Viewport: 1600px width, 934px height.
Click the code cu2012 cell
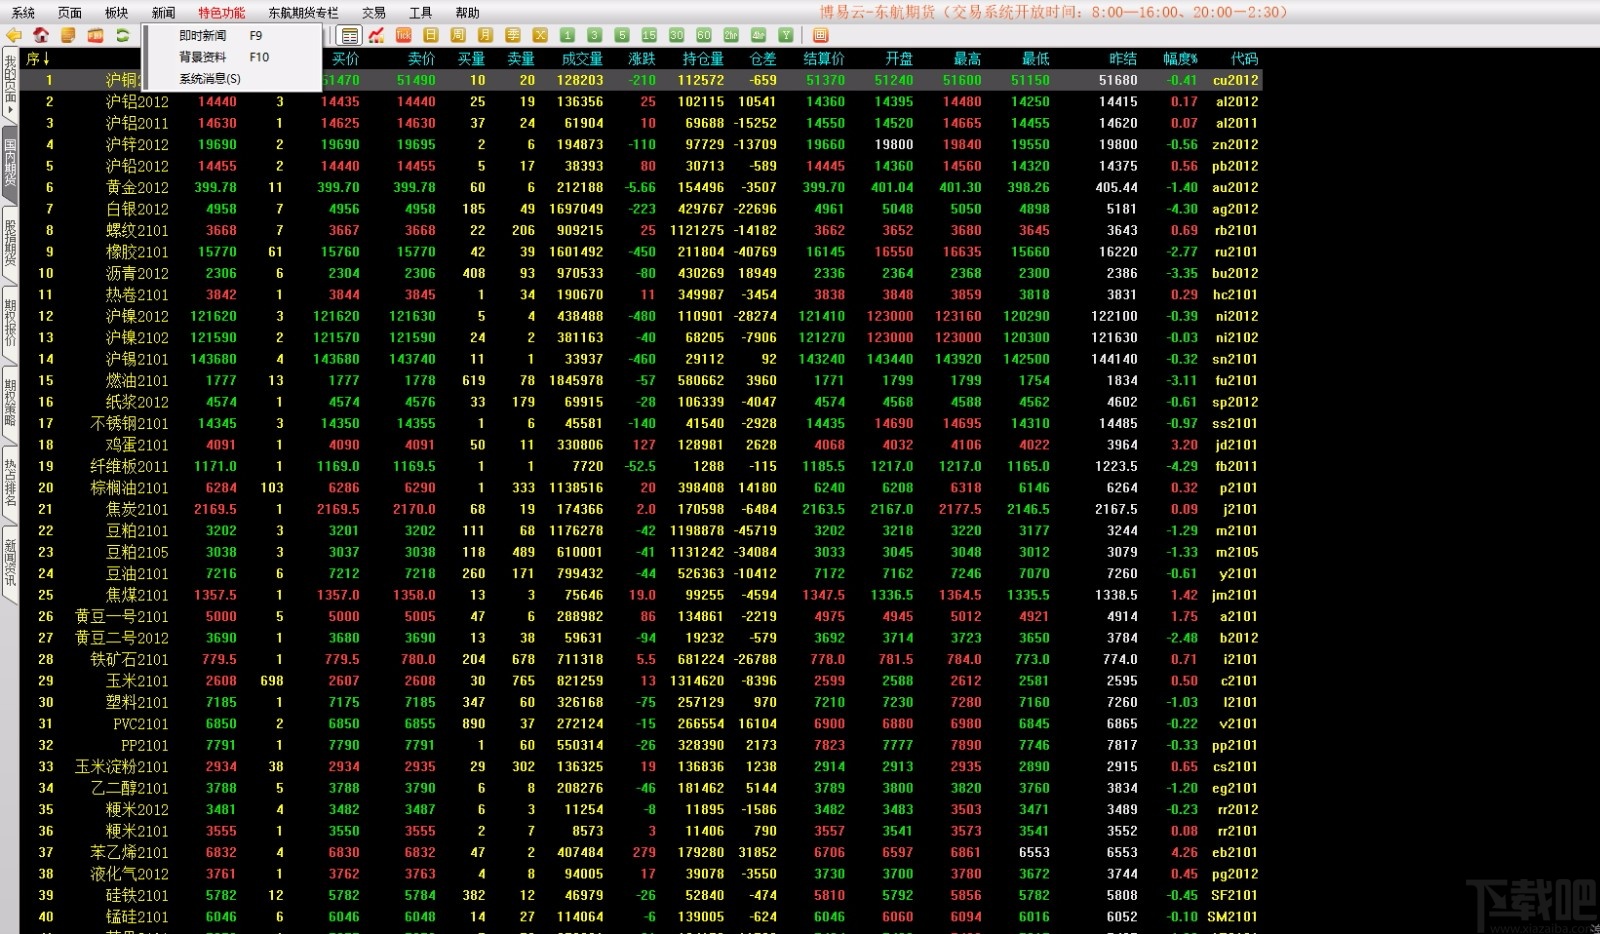click(x=1236, y=80)
